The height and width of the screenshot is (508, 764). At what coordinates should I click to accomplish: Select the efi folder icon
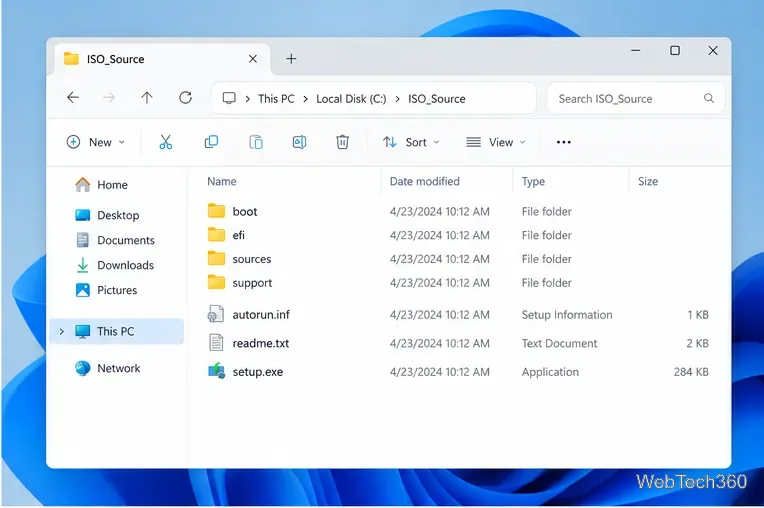pyautogui.click(x=216, y=235)
